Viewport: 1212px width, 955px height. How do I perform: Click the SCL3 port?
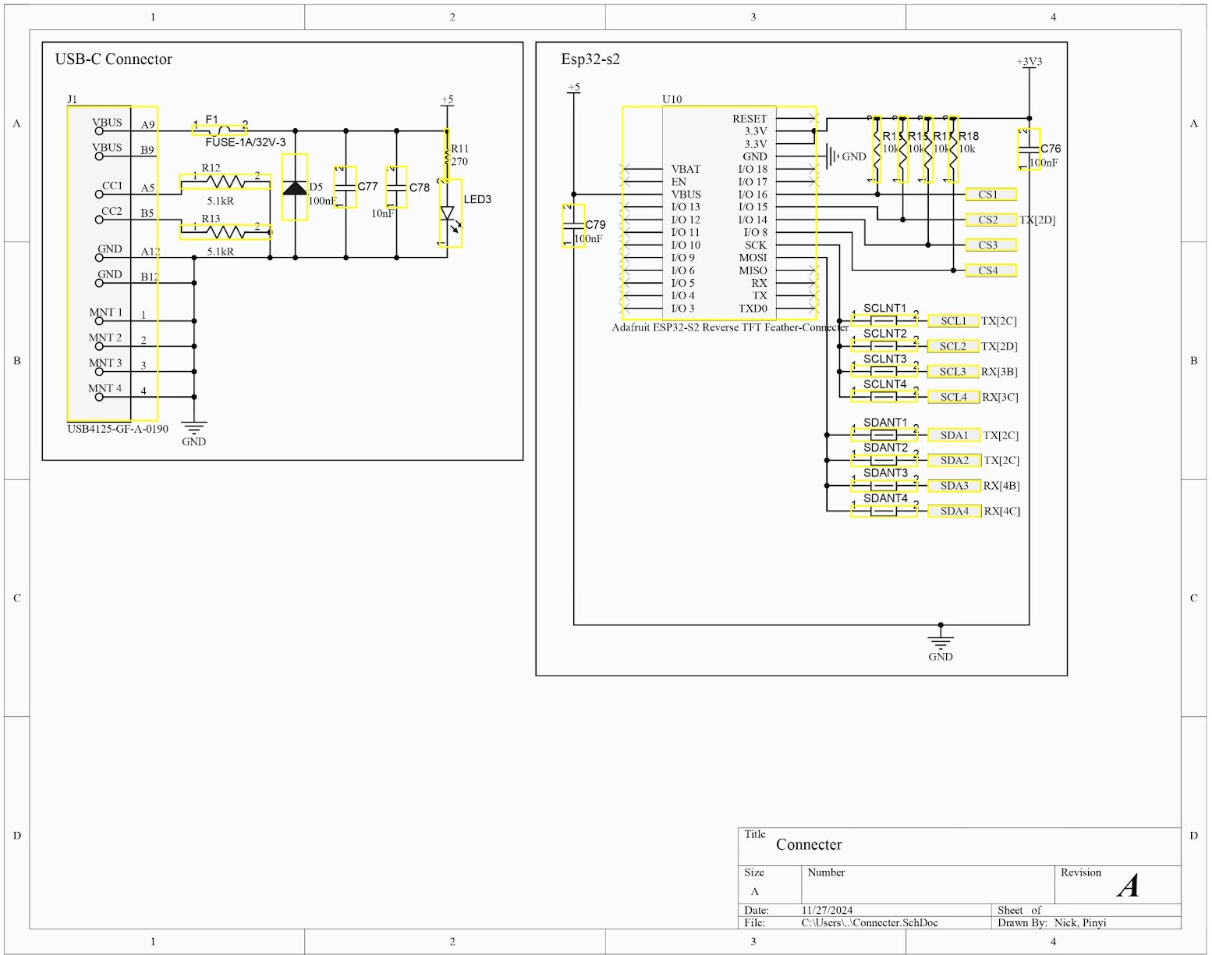[x=954, y=371]
